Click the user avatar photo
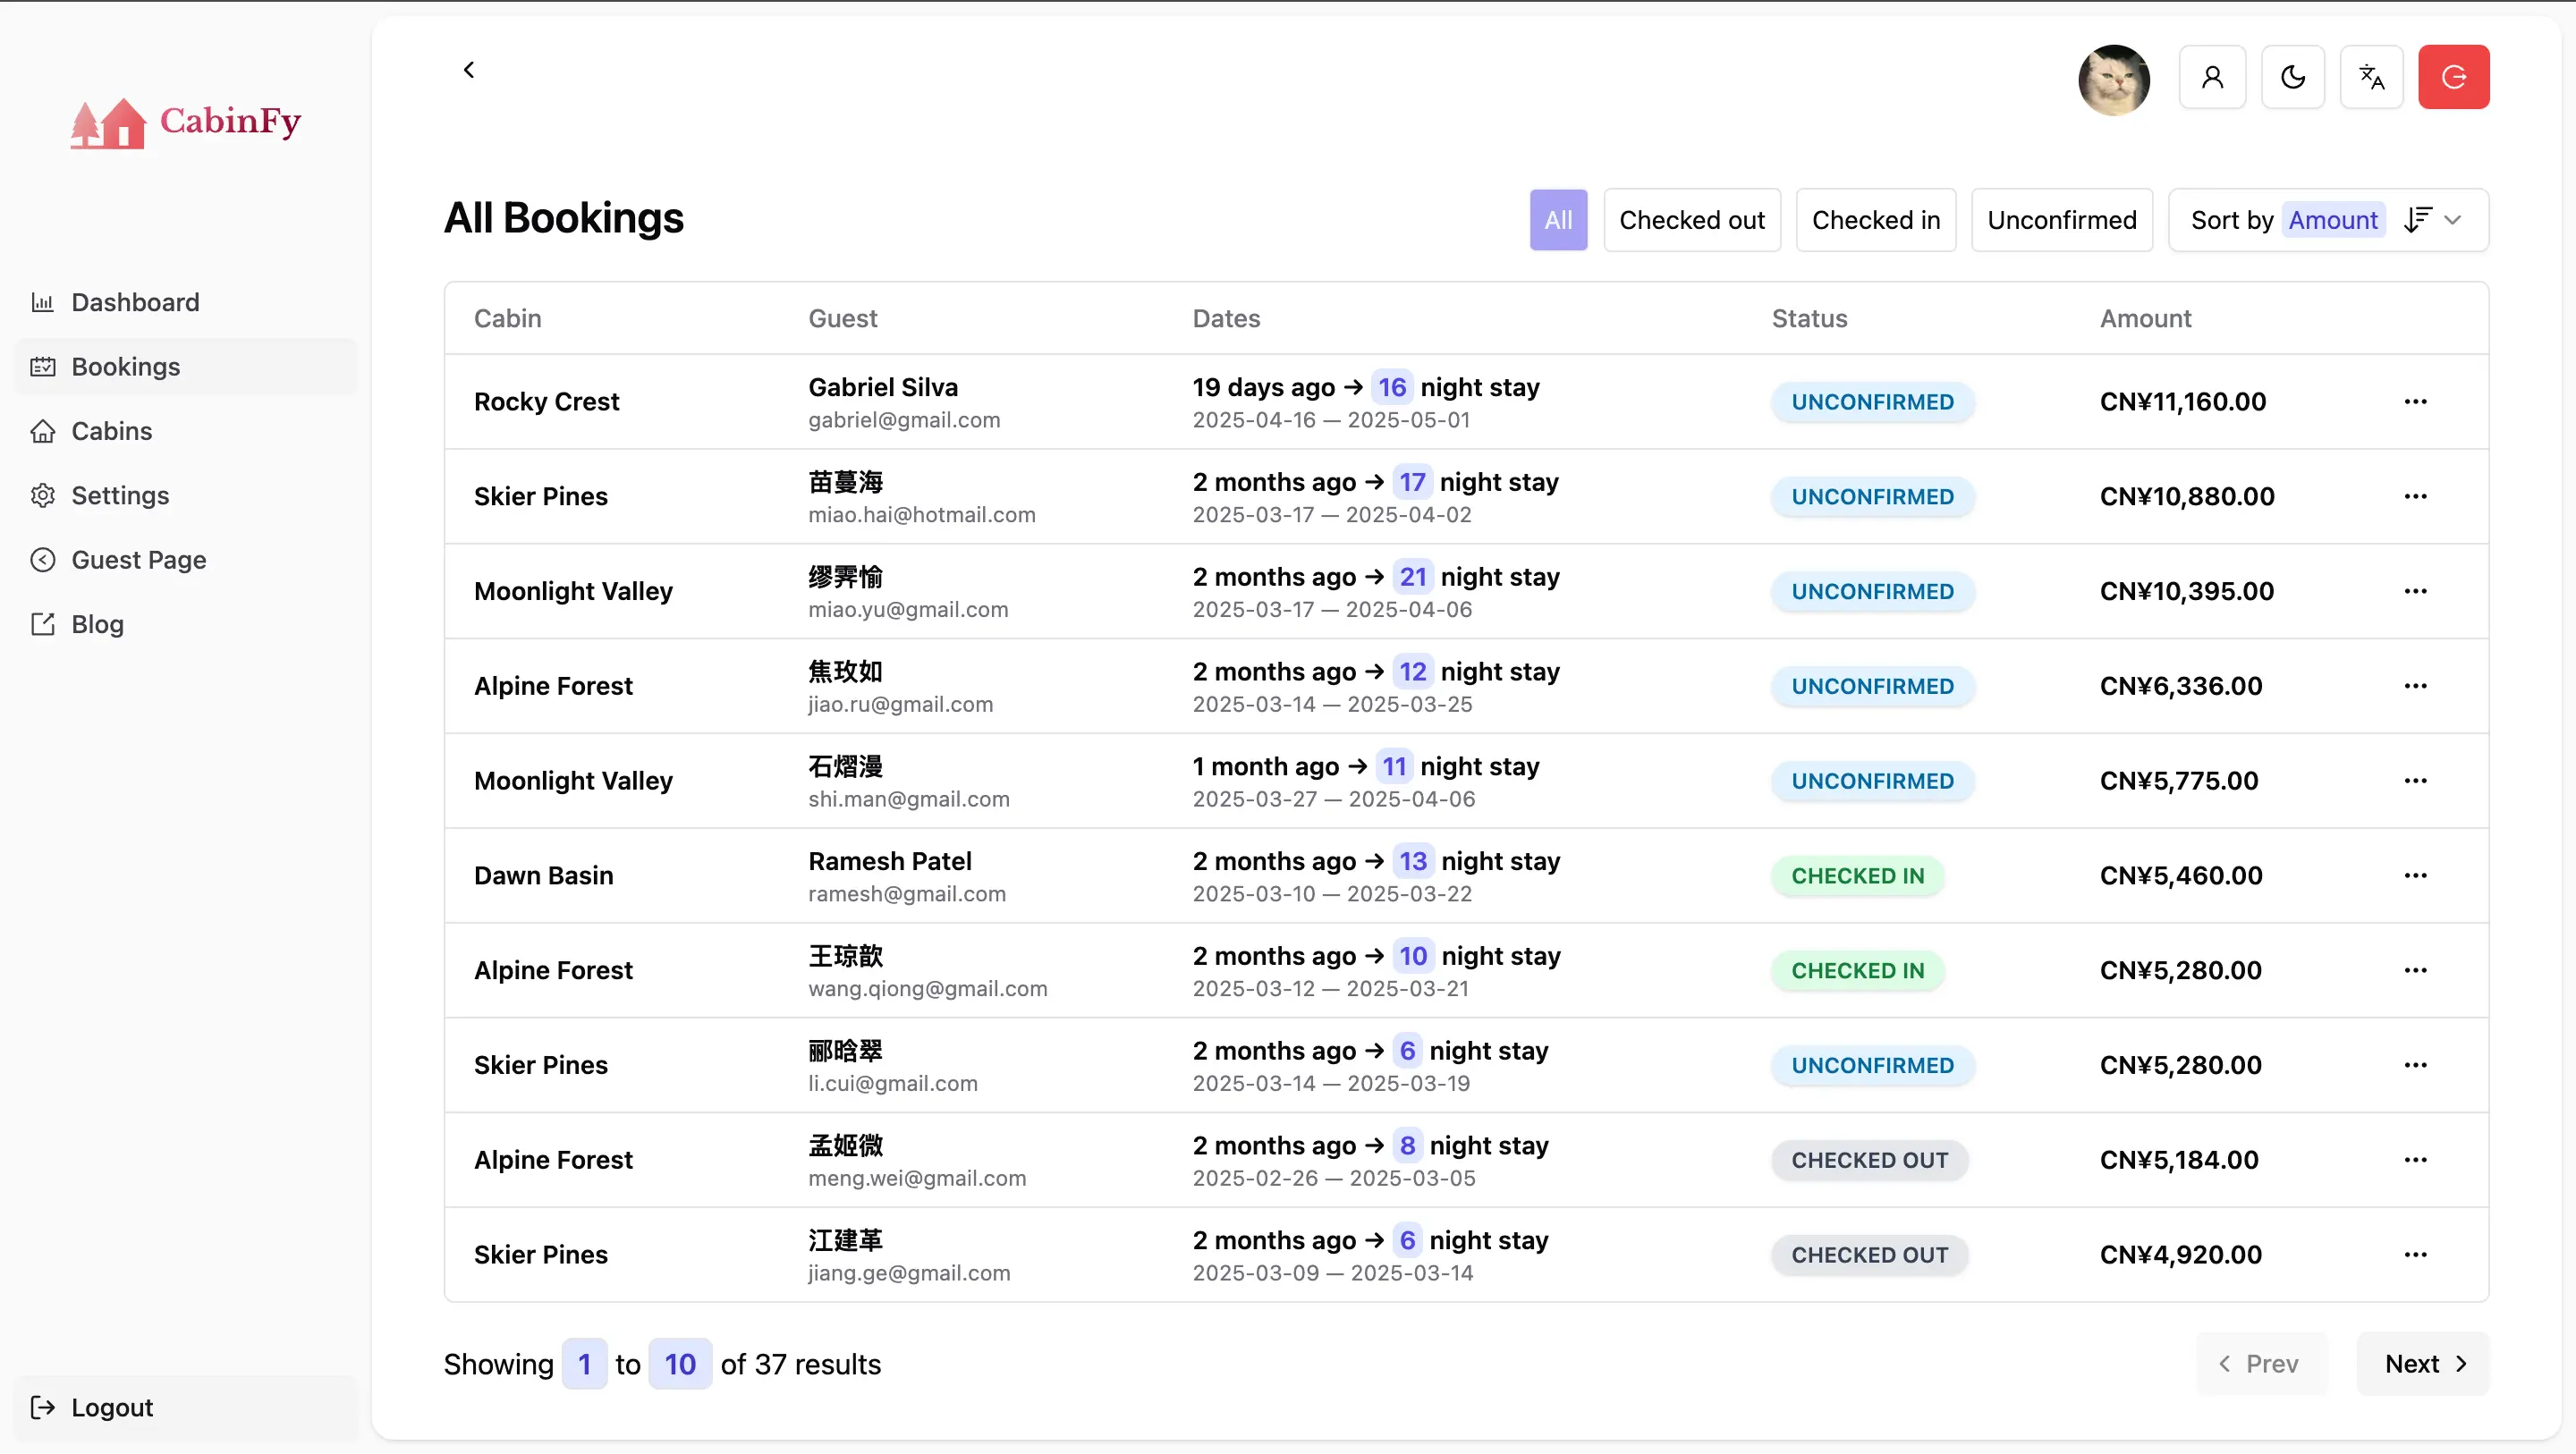This screenshot has height=1454, width=2576. pyautogui.click(x=2113, y=79)
